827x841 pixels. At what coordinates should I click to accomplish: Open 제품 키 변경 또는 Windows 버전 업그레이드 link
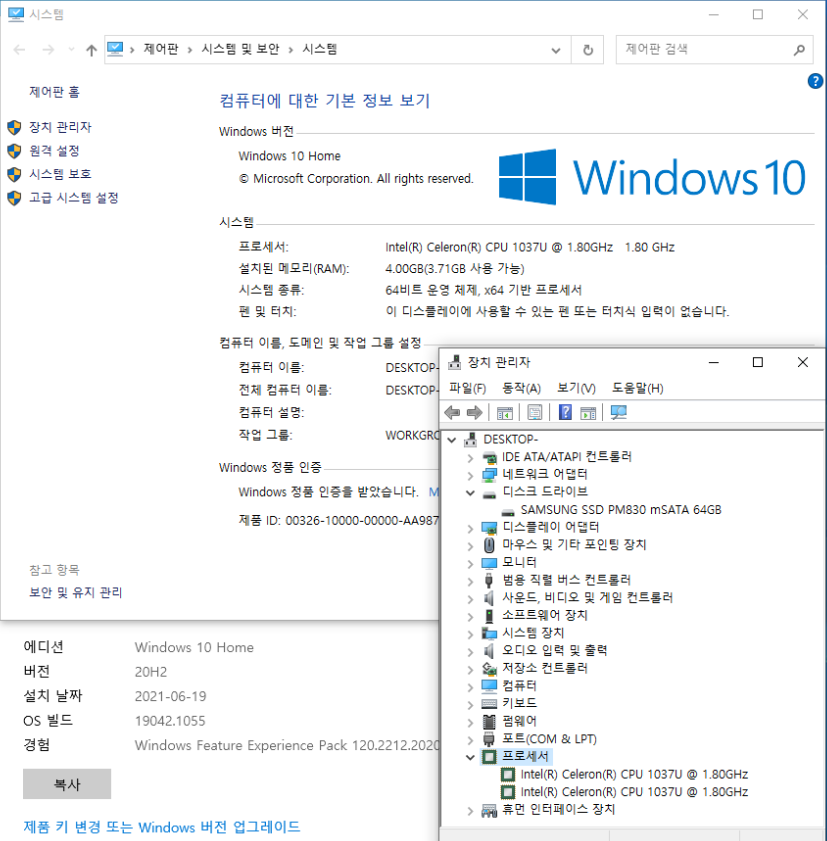[161, 827]
